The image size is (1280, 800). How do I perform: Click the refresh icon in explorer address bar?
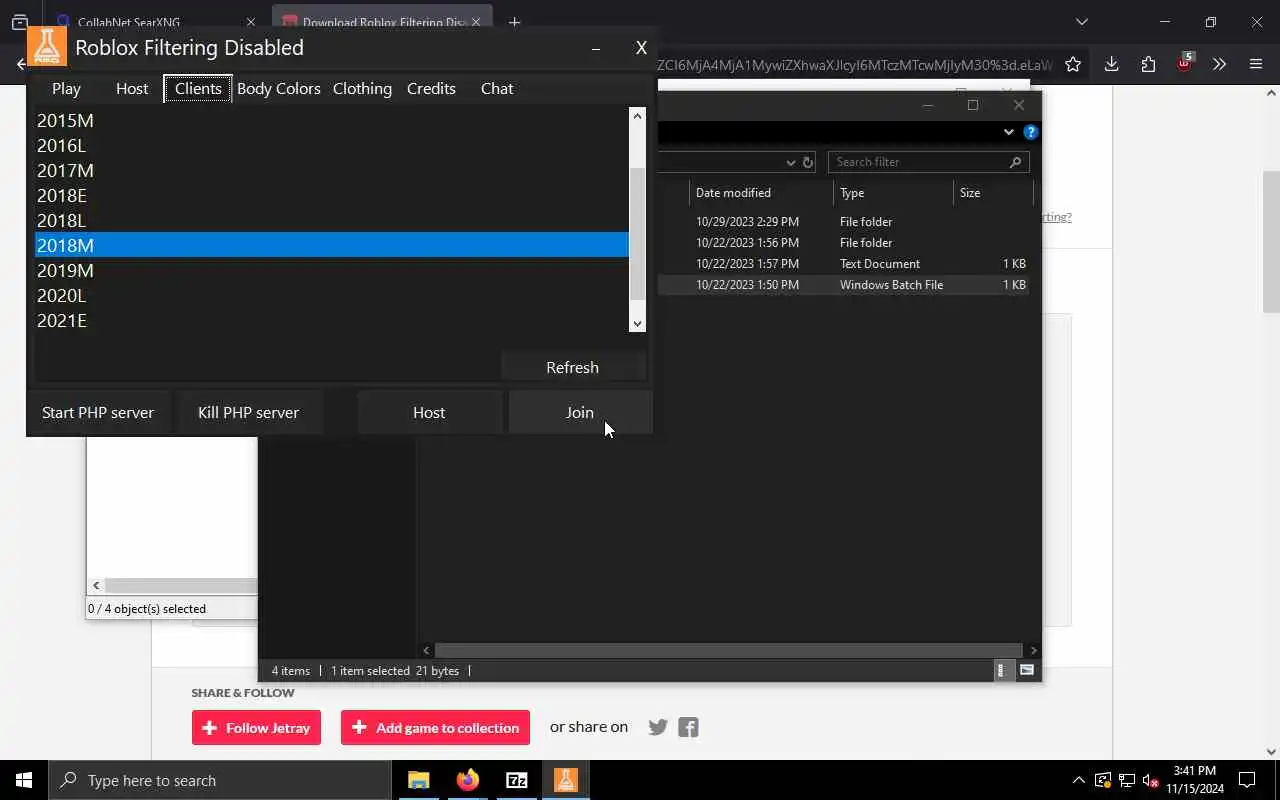click(808, 162)
